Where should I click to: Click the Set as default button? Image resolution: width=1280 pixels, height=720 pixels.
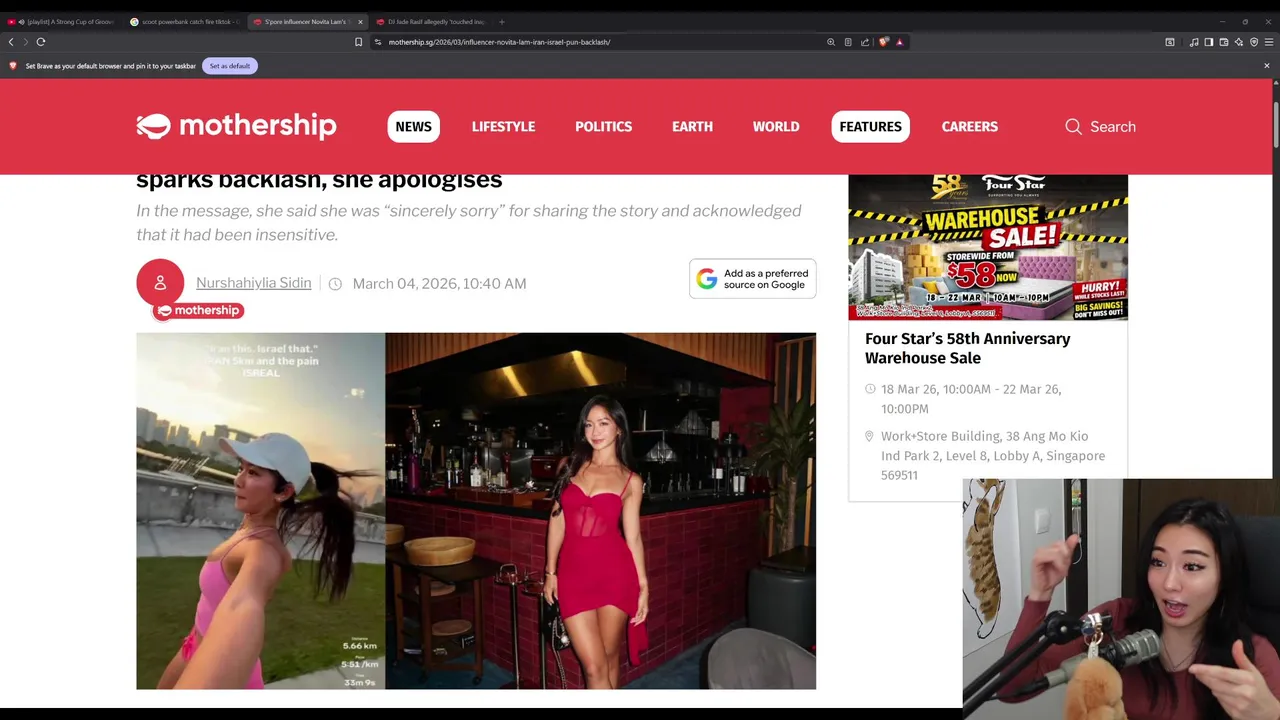point(230,66)
